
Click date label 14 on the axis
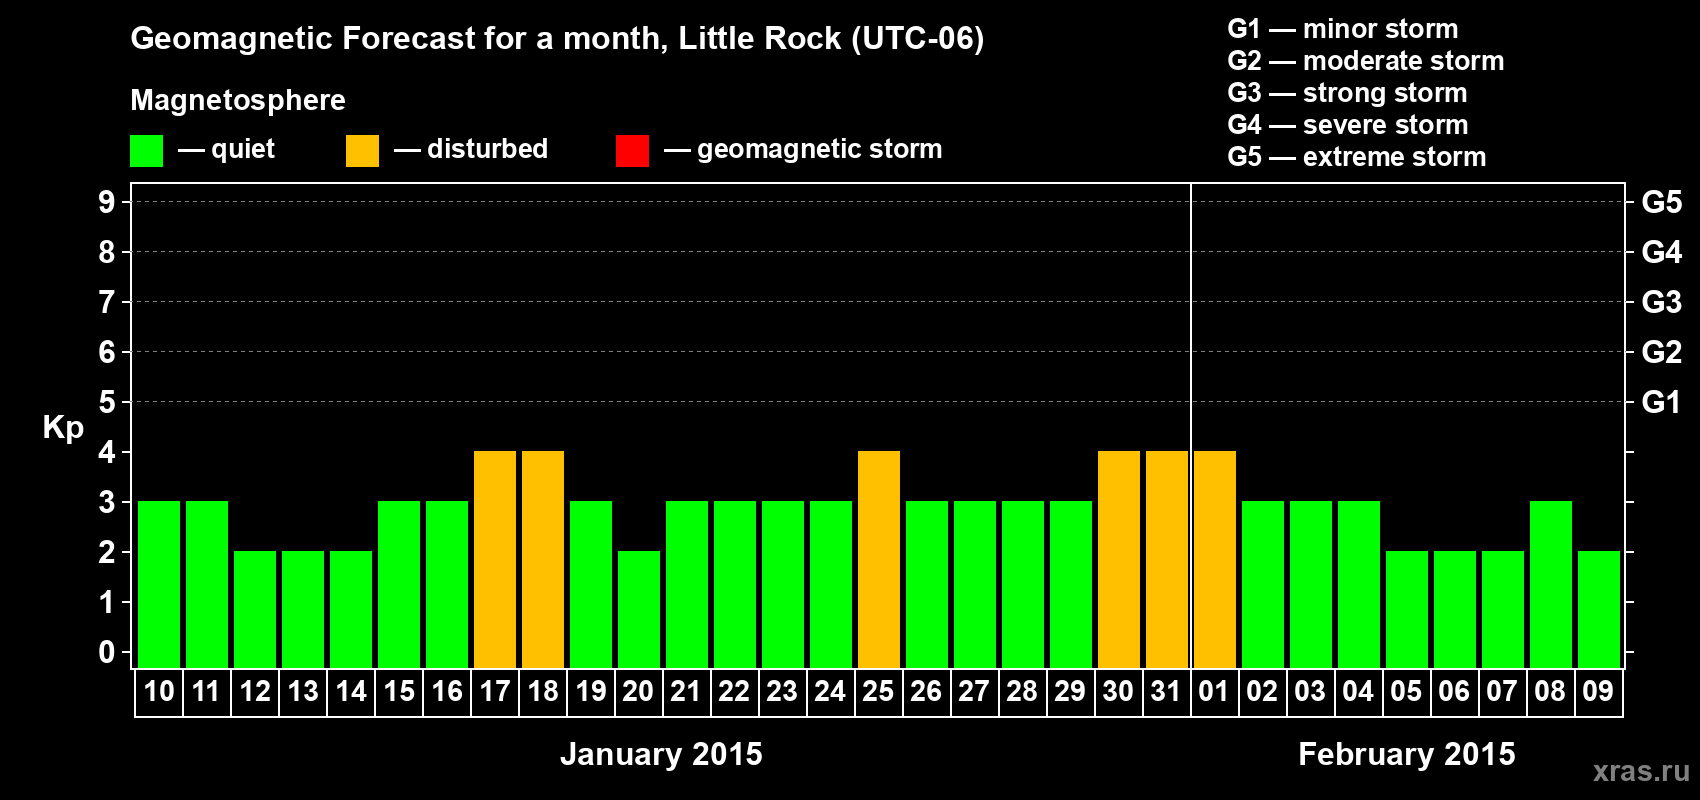[351, 691]
